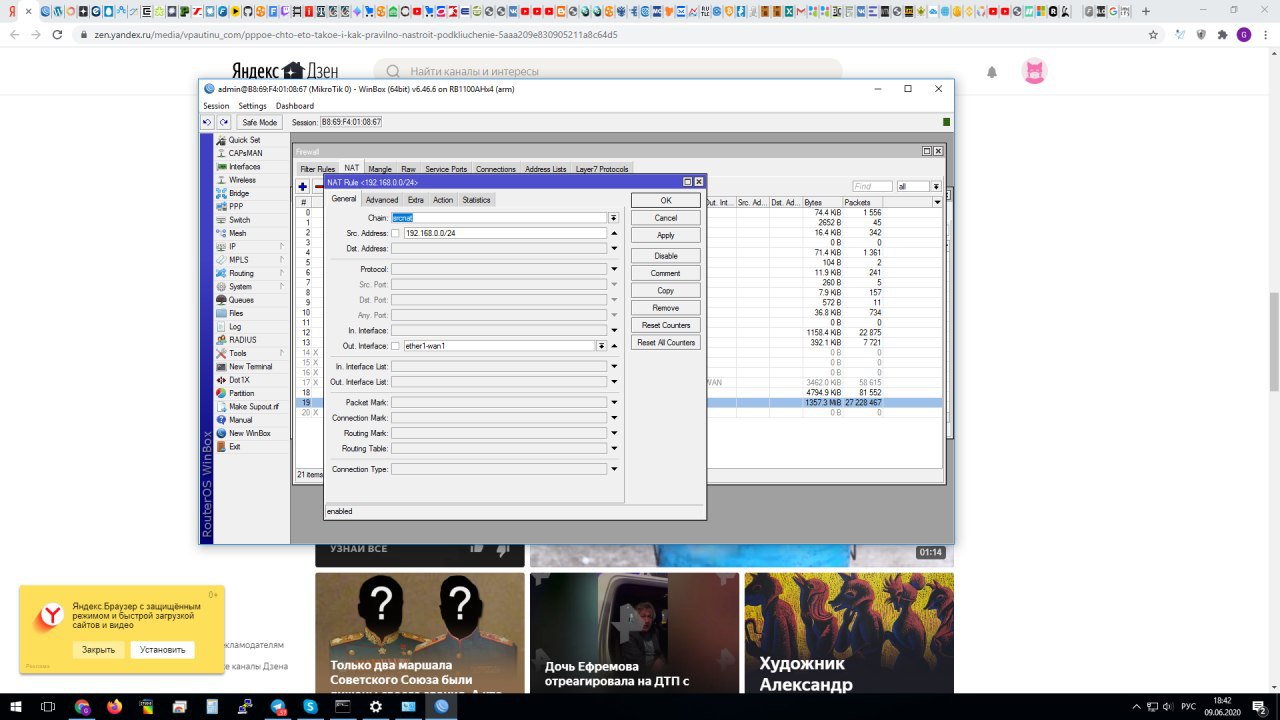This screenshot has height=720, width=1280.
Task: Click Exit in the WinBox sidebar
Action: [234, 447]
